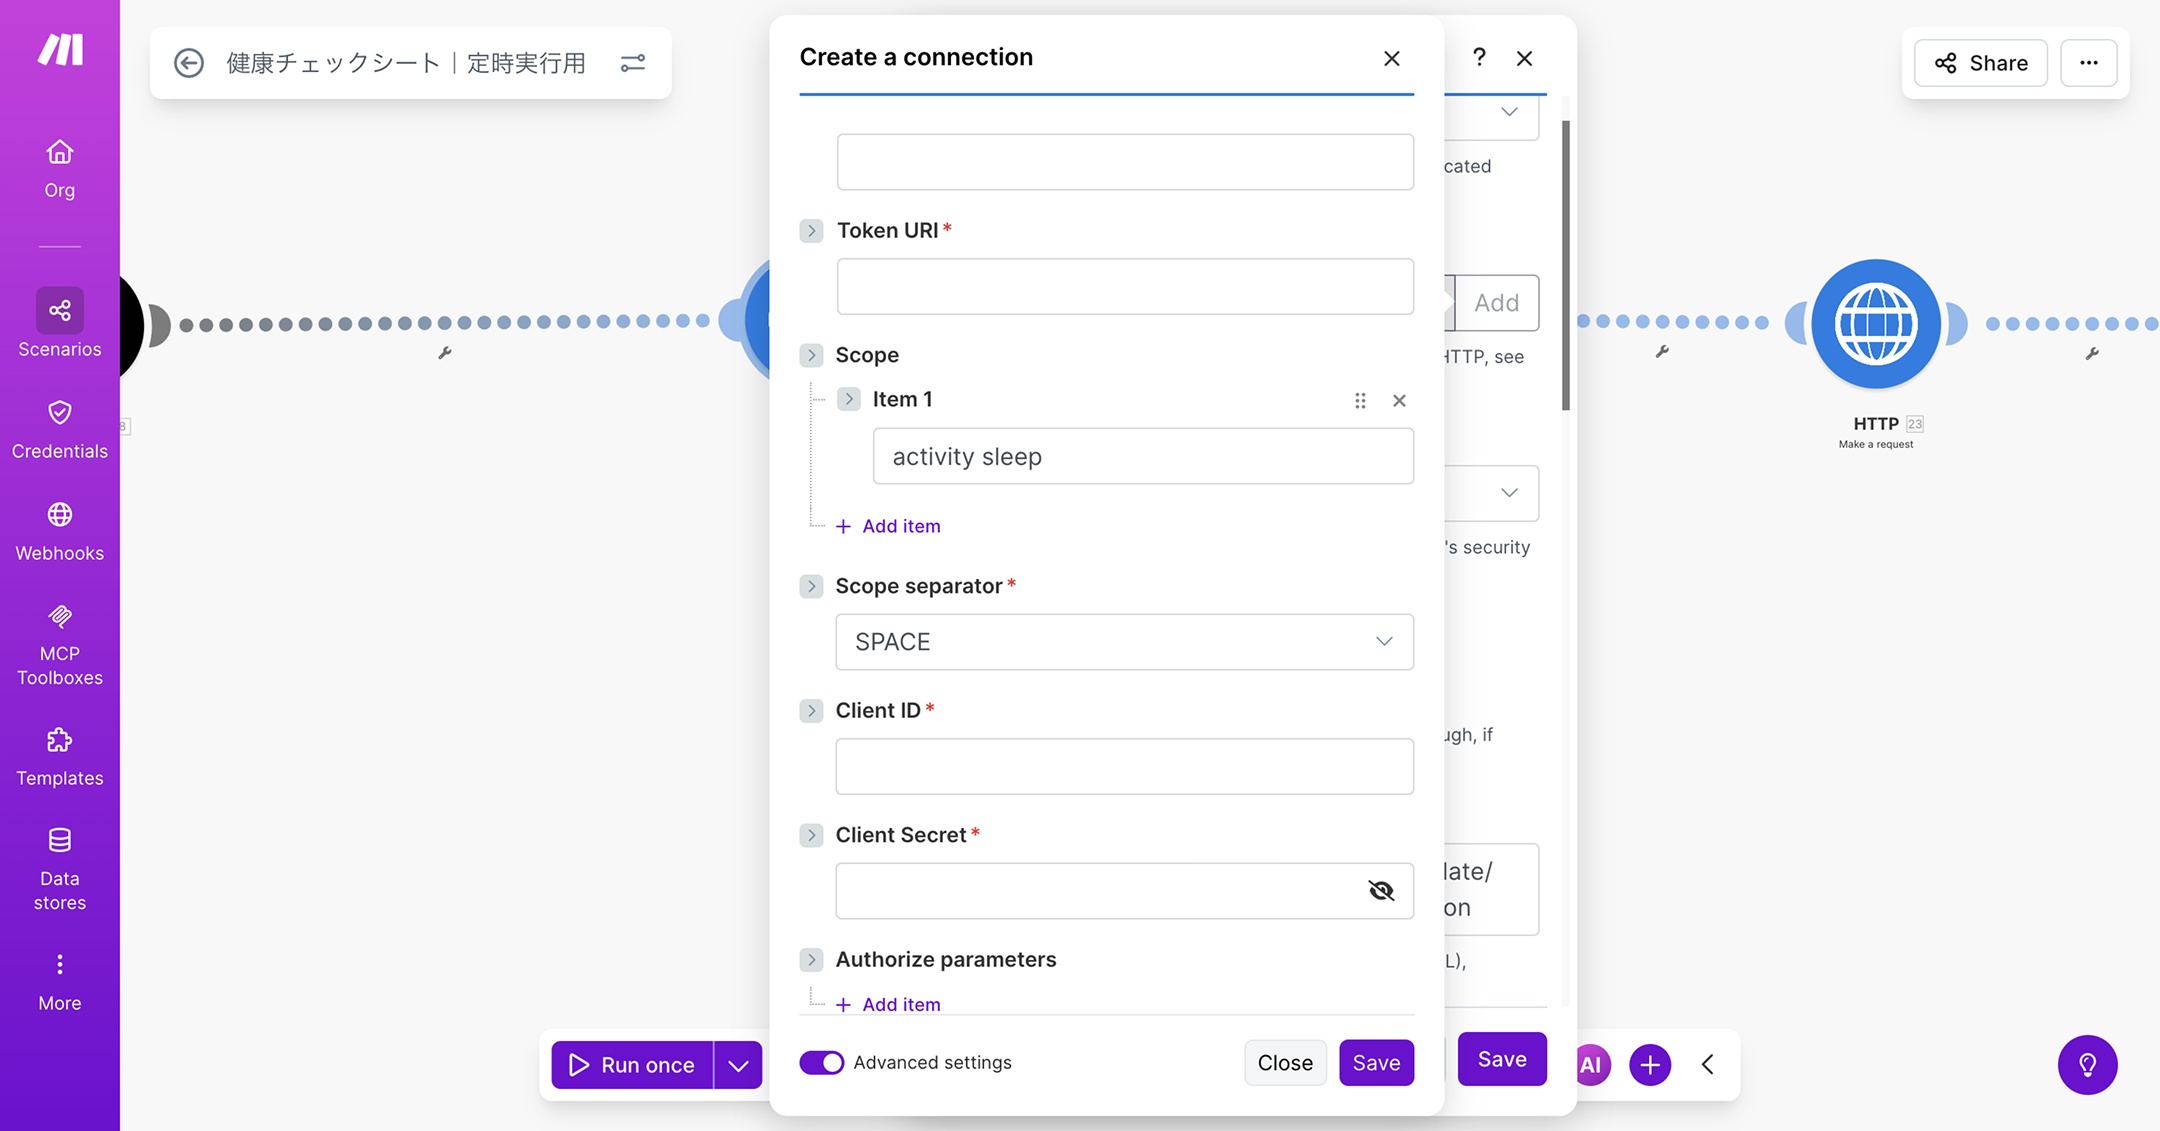Expand the Token URI field chevron
The width and height of the screenshot is (2160, 1131).
pos(811,231)
